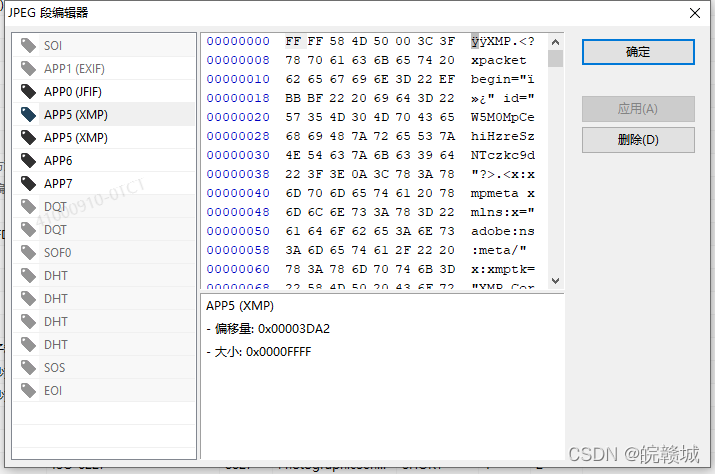
Task: Click the APP0 (JFIF) tag icon
Action: coord(28,91)
